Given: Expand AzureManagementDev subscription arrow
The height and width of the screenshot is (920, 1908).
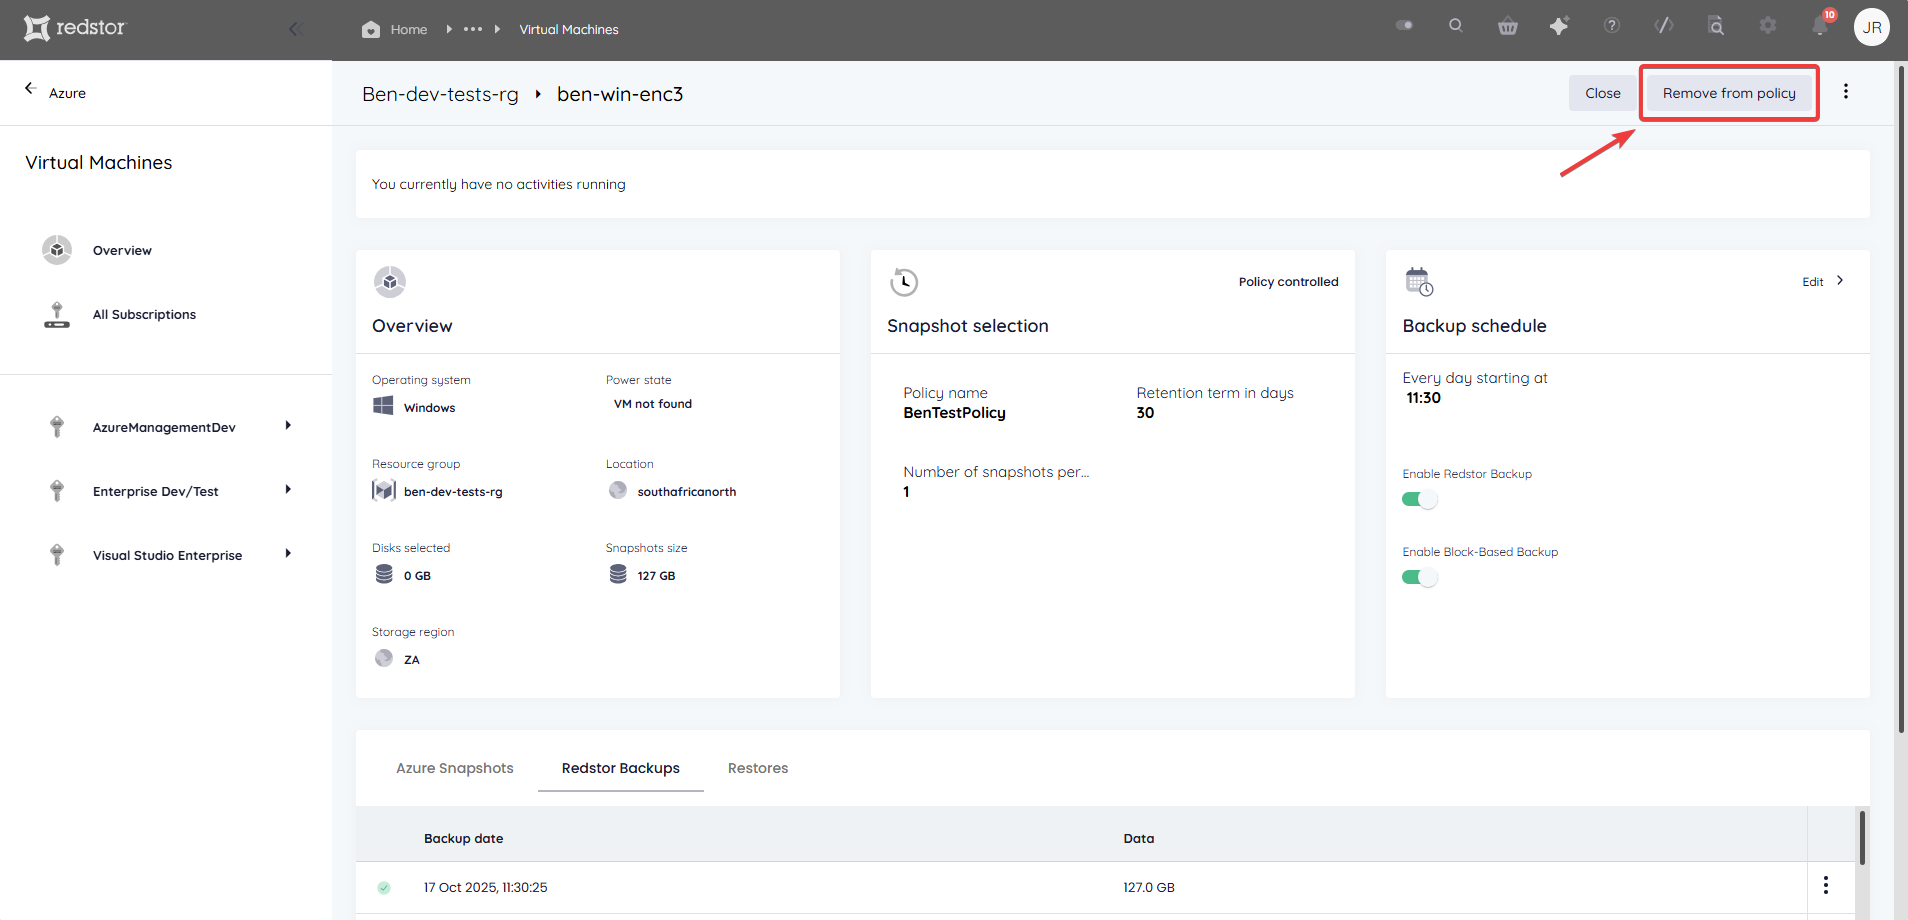Looking at the screenshot, I should click(x=288, y=426).
